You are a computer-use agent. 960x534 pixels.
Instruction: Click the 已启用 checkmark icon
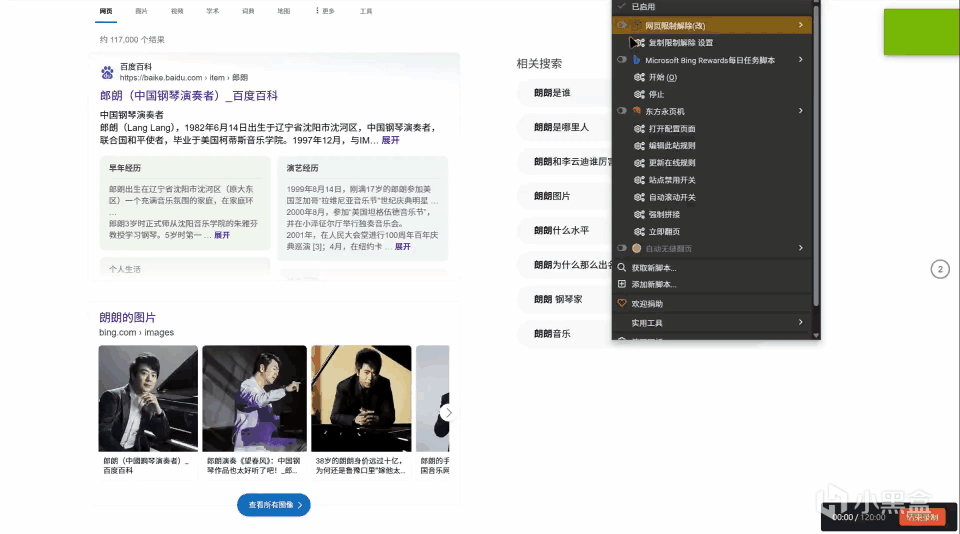point(621,6)
